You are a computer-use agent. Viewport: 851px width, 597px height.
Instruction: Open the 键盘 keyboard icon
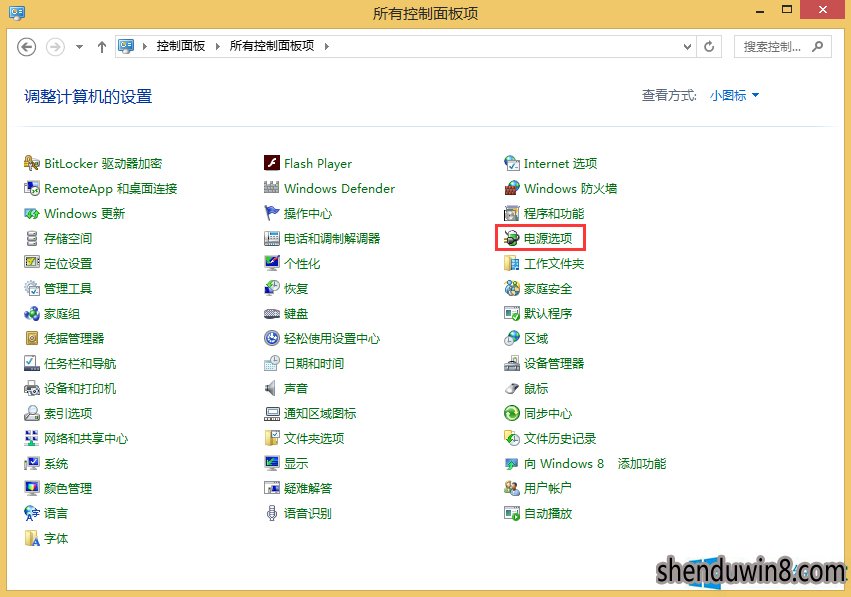pyautogui.click(x=271, y=313)
